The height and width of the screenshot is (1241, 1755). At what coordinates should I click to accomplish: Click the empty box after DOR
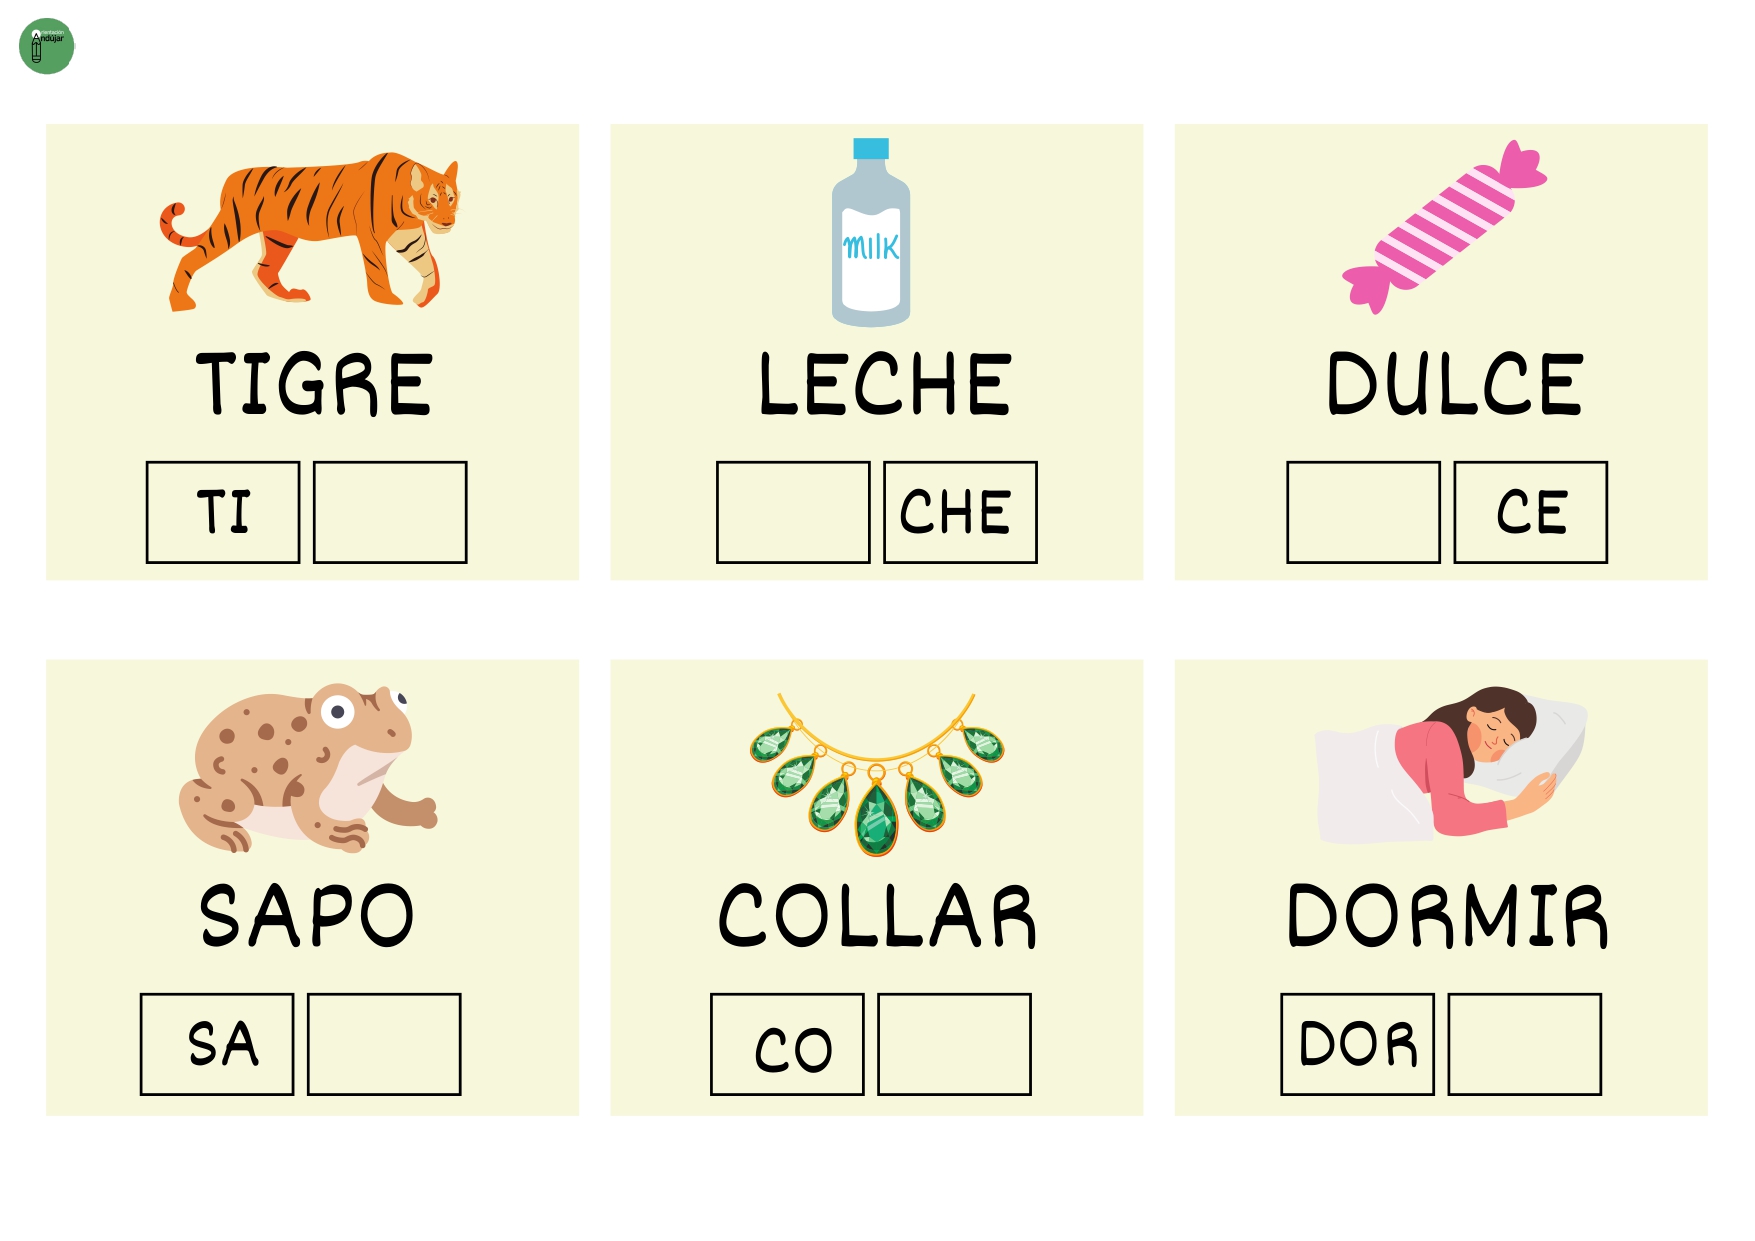pyautogui.click(x=1524, y=1044)
